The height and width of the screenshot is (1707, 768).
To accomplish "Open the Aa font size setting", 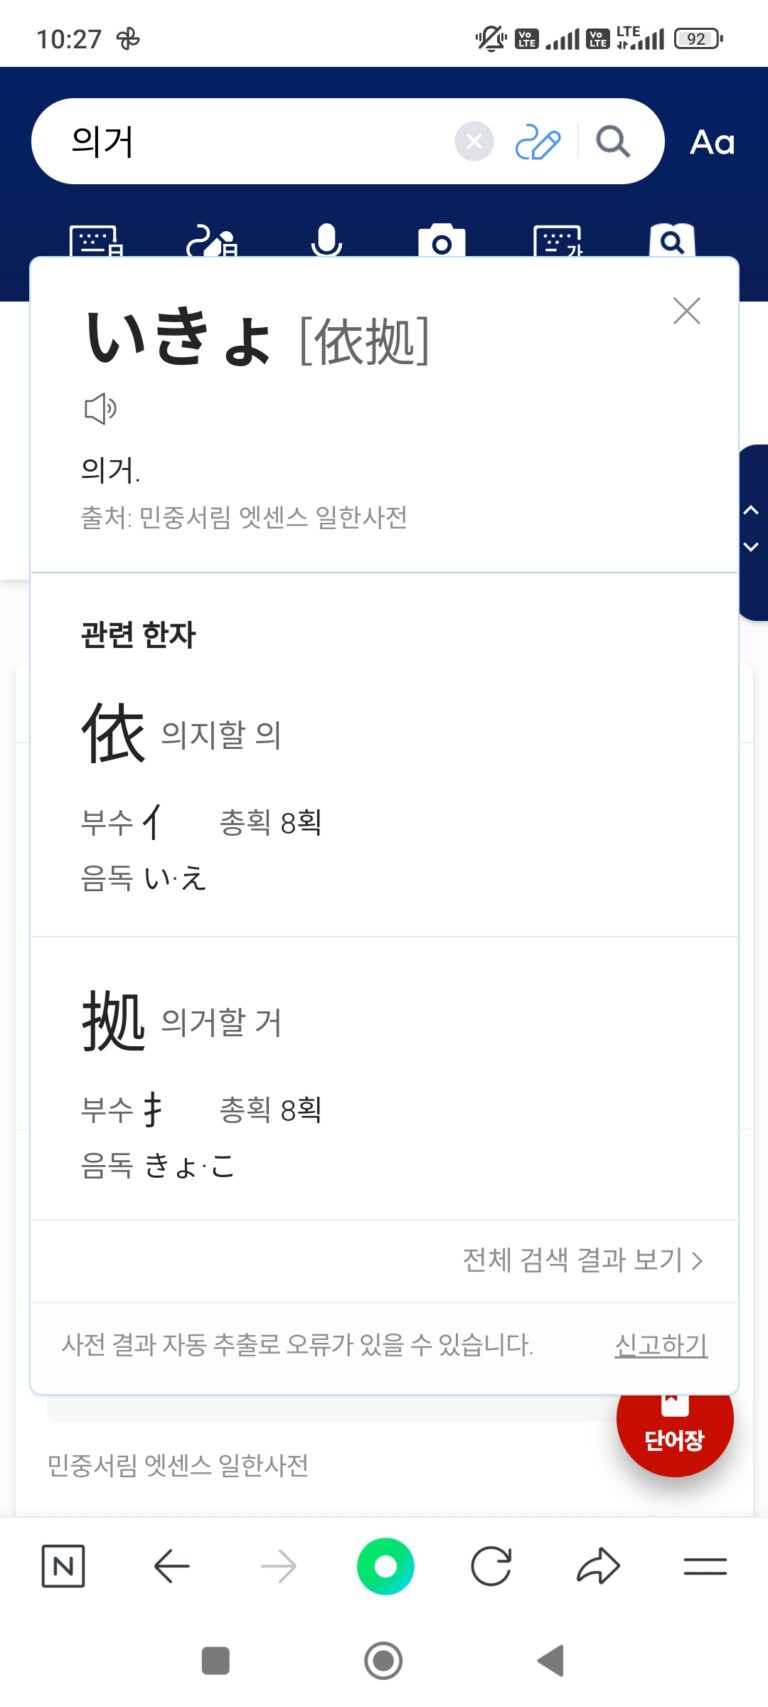I will [712, 142].
